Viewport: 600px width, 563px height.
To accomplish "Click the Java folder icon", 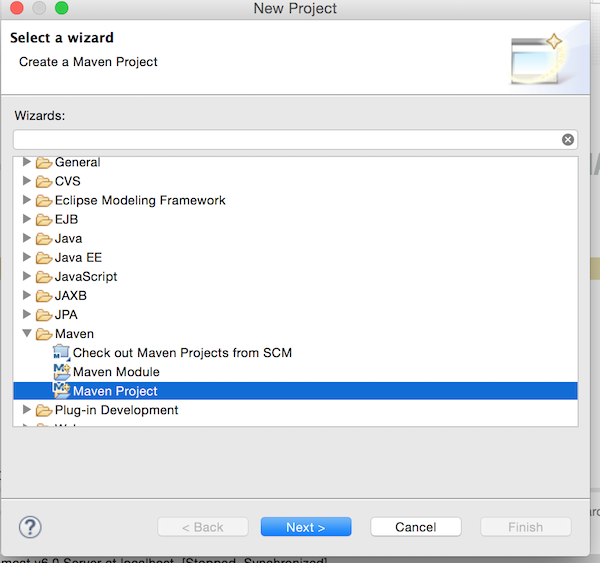I will pos(44,239).
